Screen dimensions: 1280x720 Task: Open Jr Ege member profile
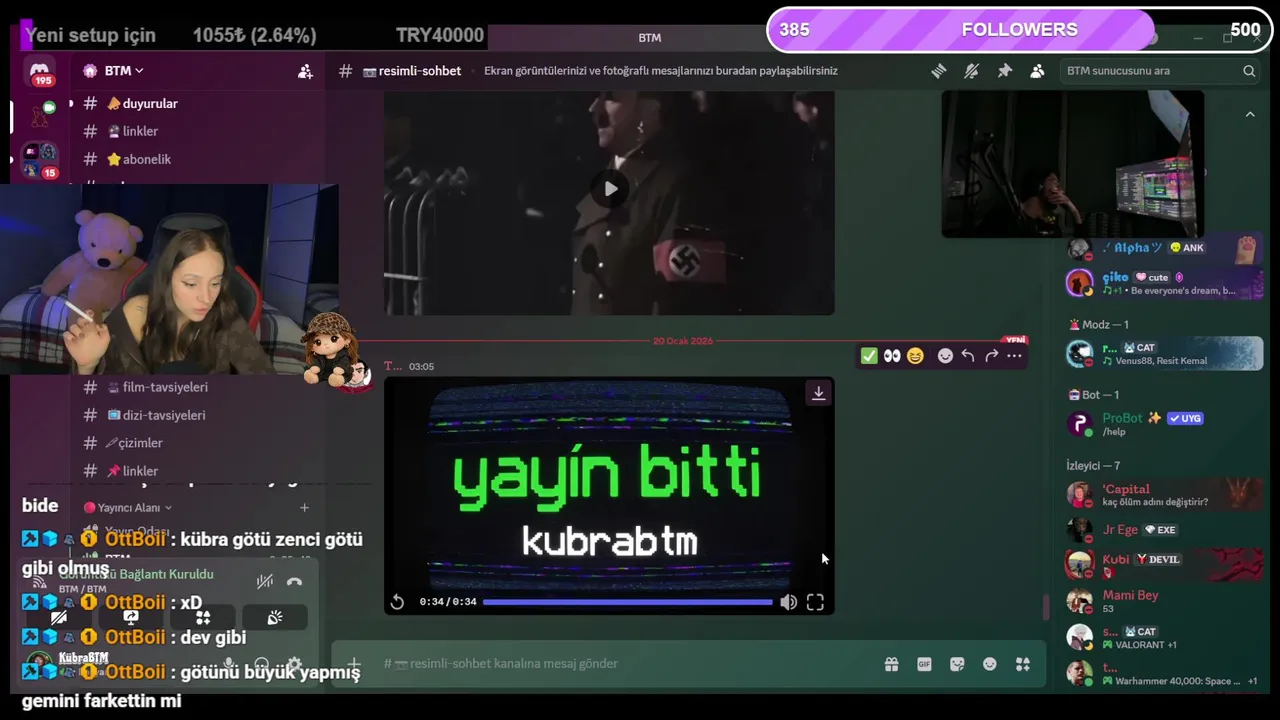coord(1164,530)
